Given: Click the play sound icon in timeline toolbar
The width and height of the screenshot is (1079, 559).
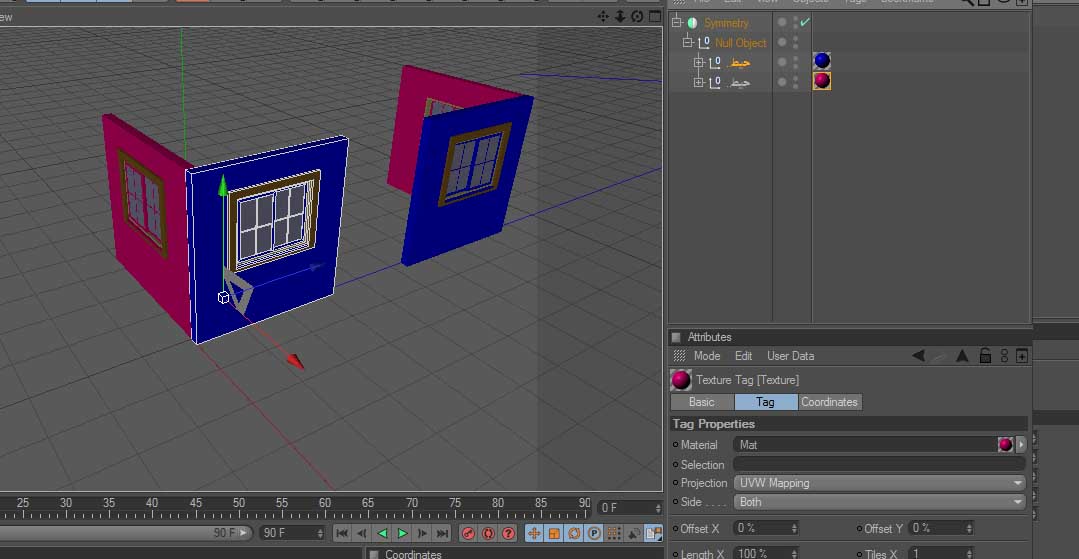Looking at the screenshot, I should click(634, 534).
